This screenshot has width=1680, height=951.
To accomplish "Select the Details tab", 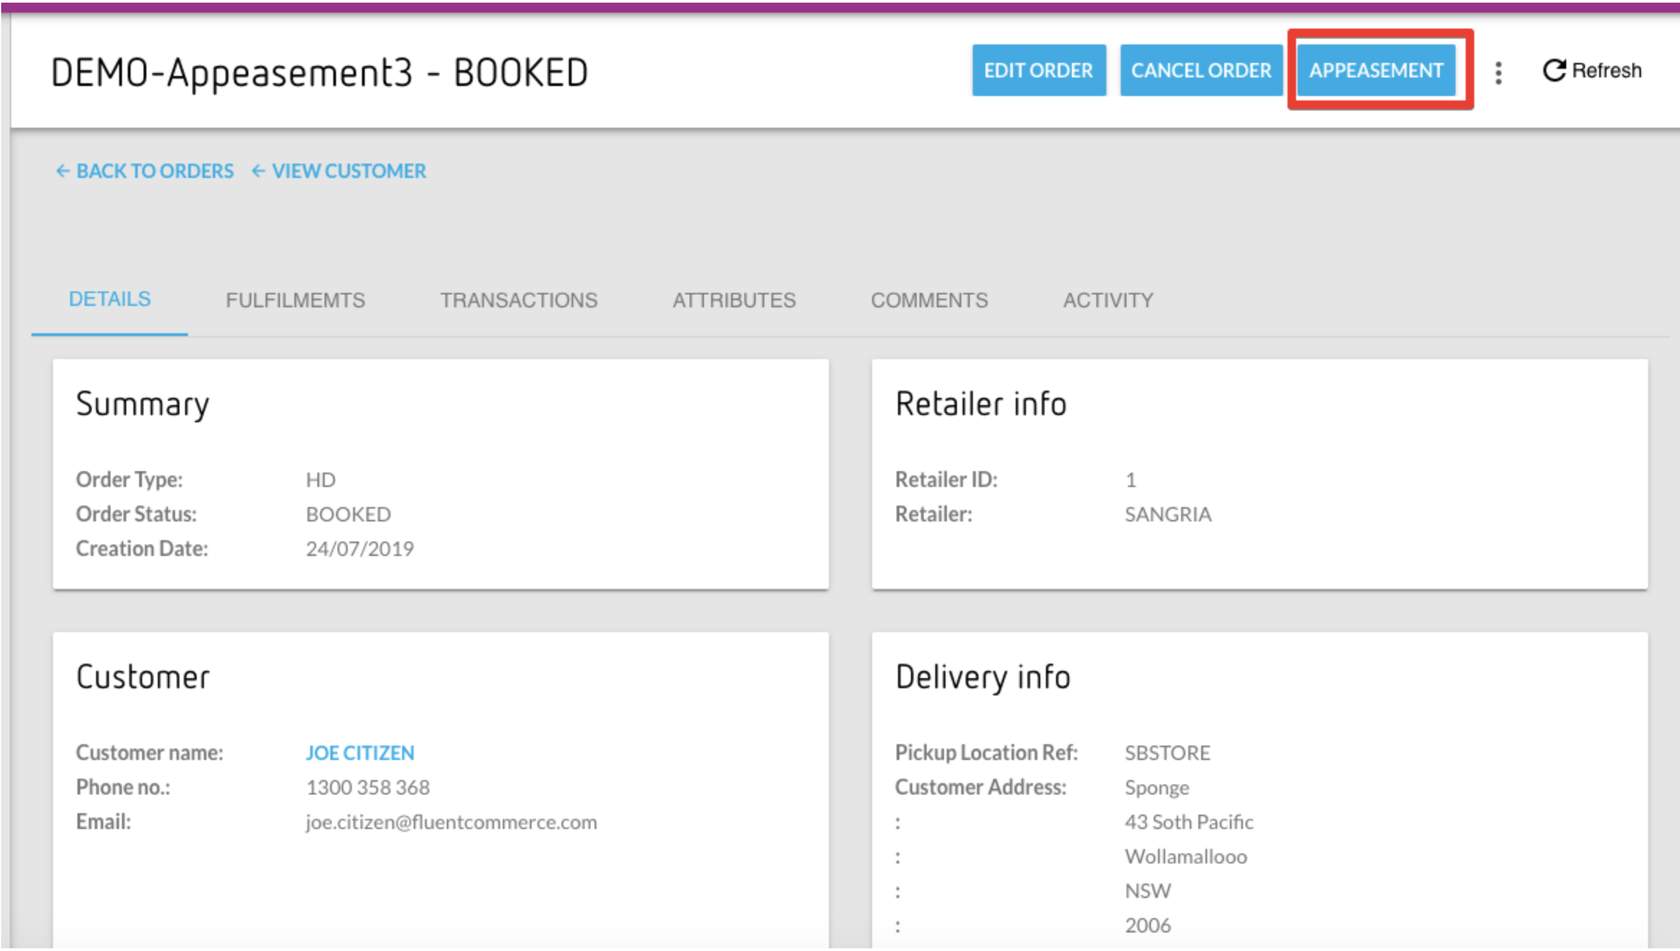I will tap(110, 299).
